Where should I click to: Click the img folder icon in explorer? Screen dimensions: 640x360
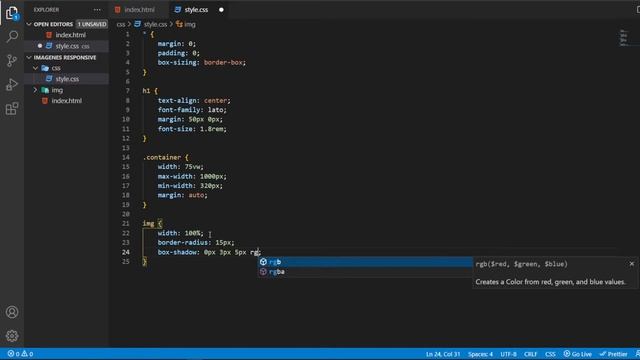tap(45, 90)
